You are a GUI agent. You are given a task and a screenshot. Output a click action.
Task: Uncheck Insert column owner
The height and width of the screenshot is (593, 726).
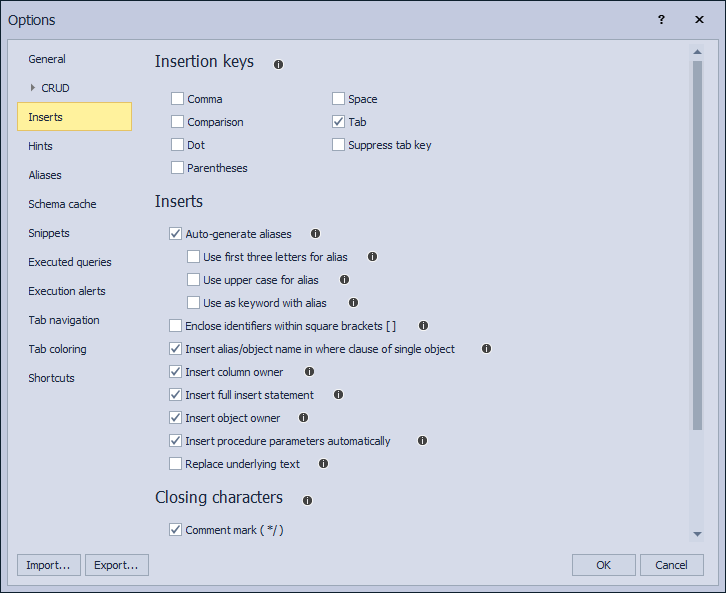(x=175, y=372)
